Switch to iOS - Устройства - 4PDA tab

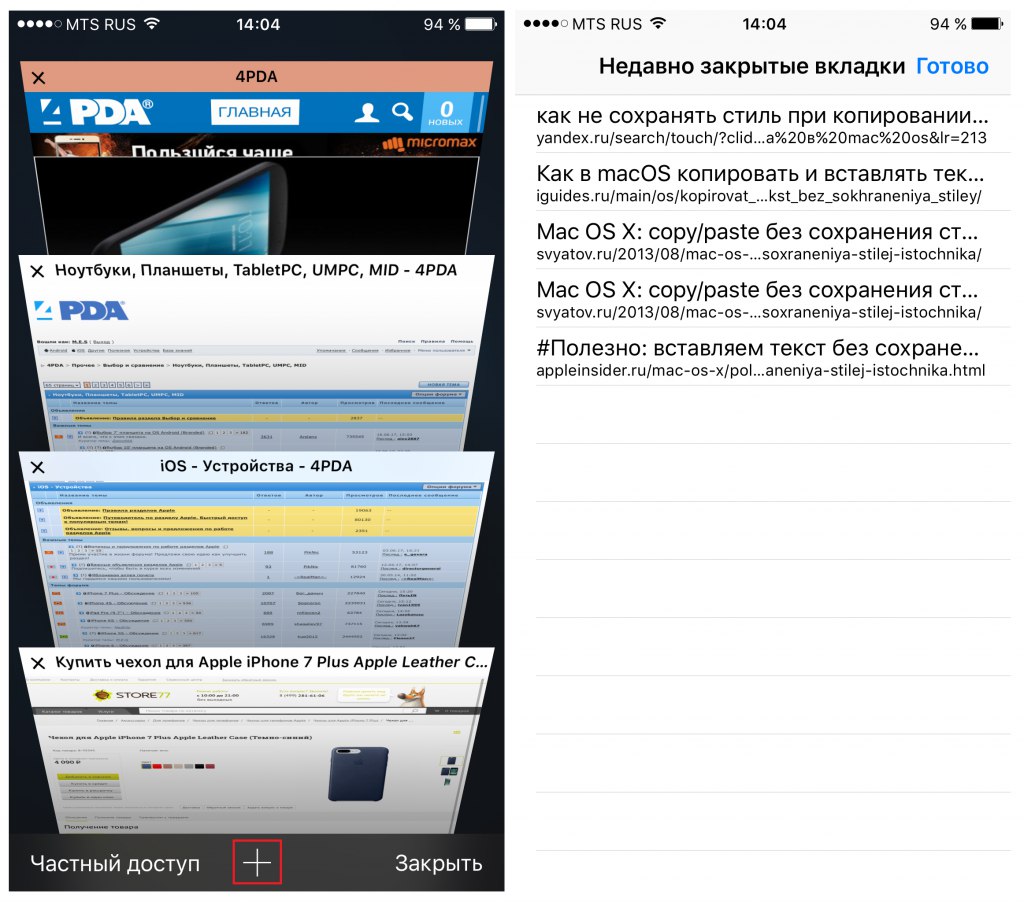click(256, 466)
